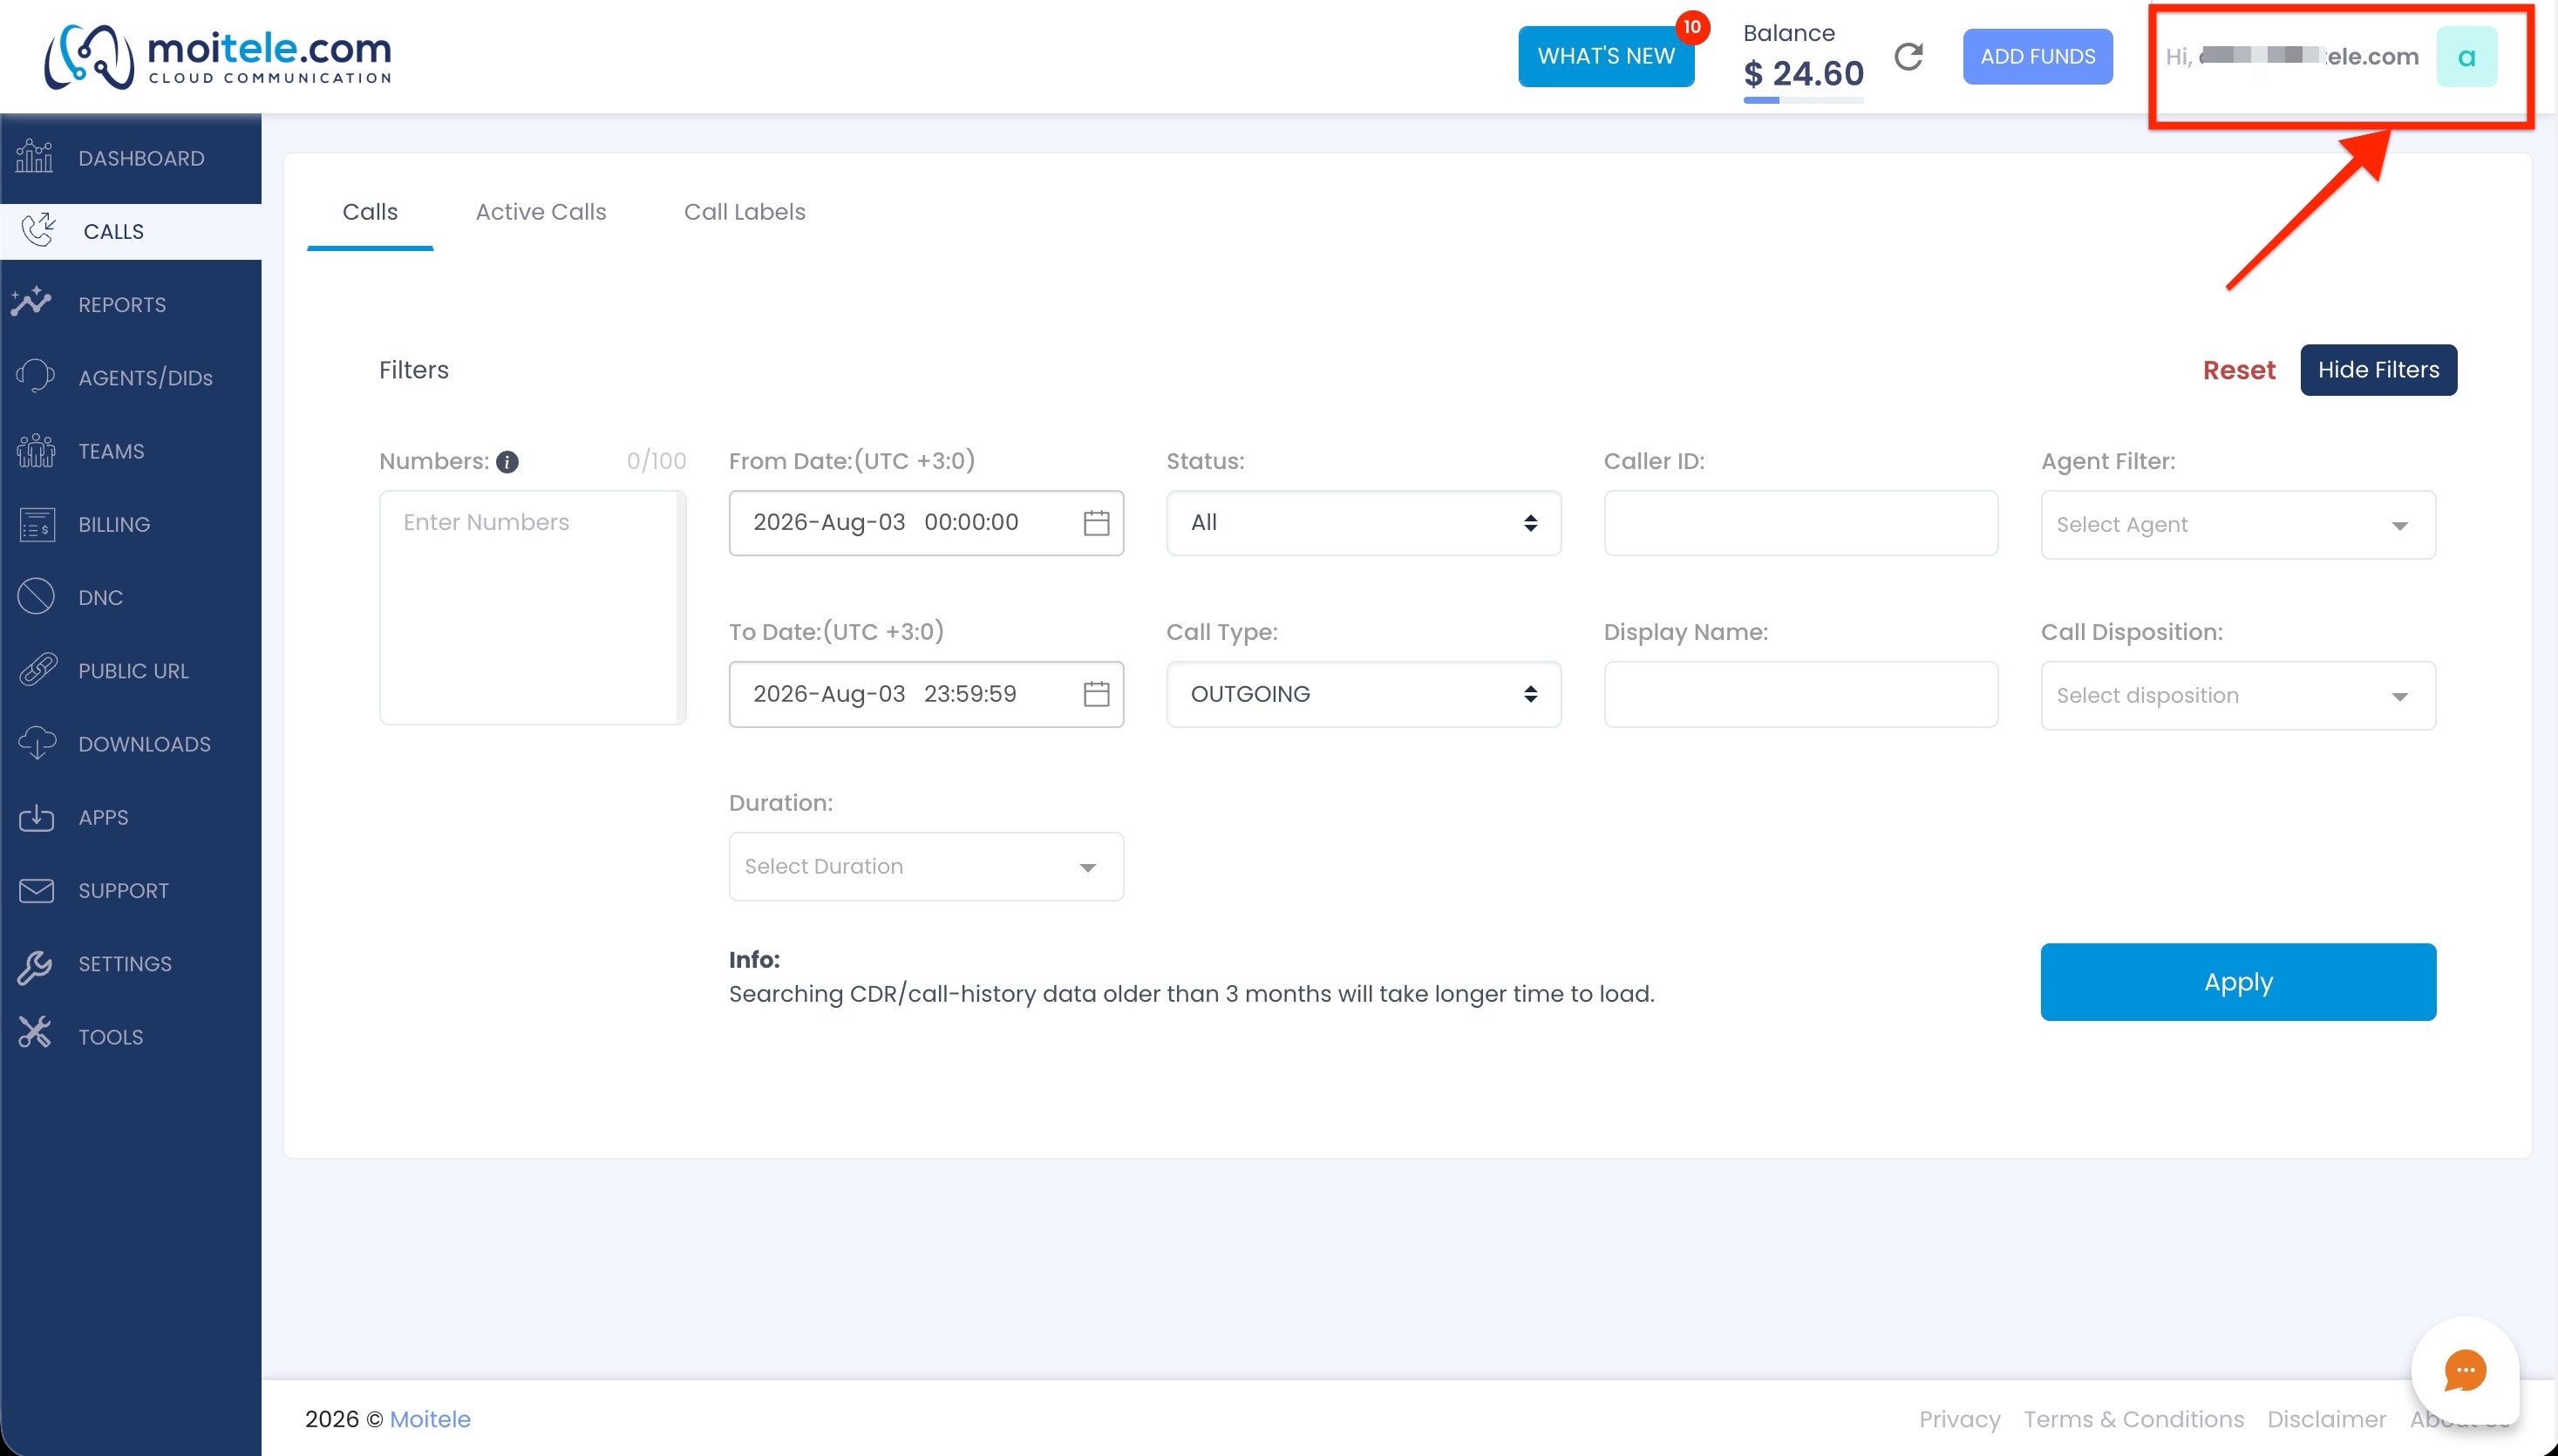Apply the call filters
This screenshot has height=1456, width=2558.
click(x=2238, y=982)
